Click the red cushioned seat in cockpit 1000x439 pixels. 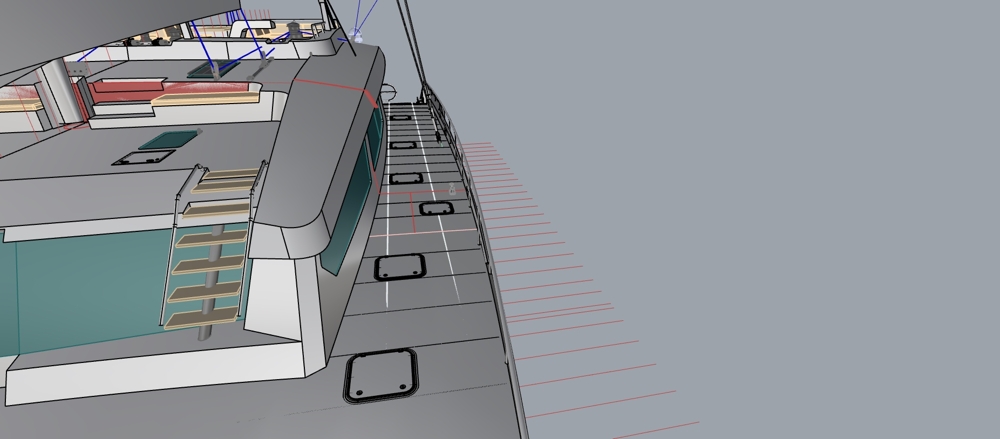click(x=120, y=91)
